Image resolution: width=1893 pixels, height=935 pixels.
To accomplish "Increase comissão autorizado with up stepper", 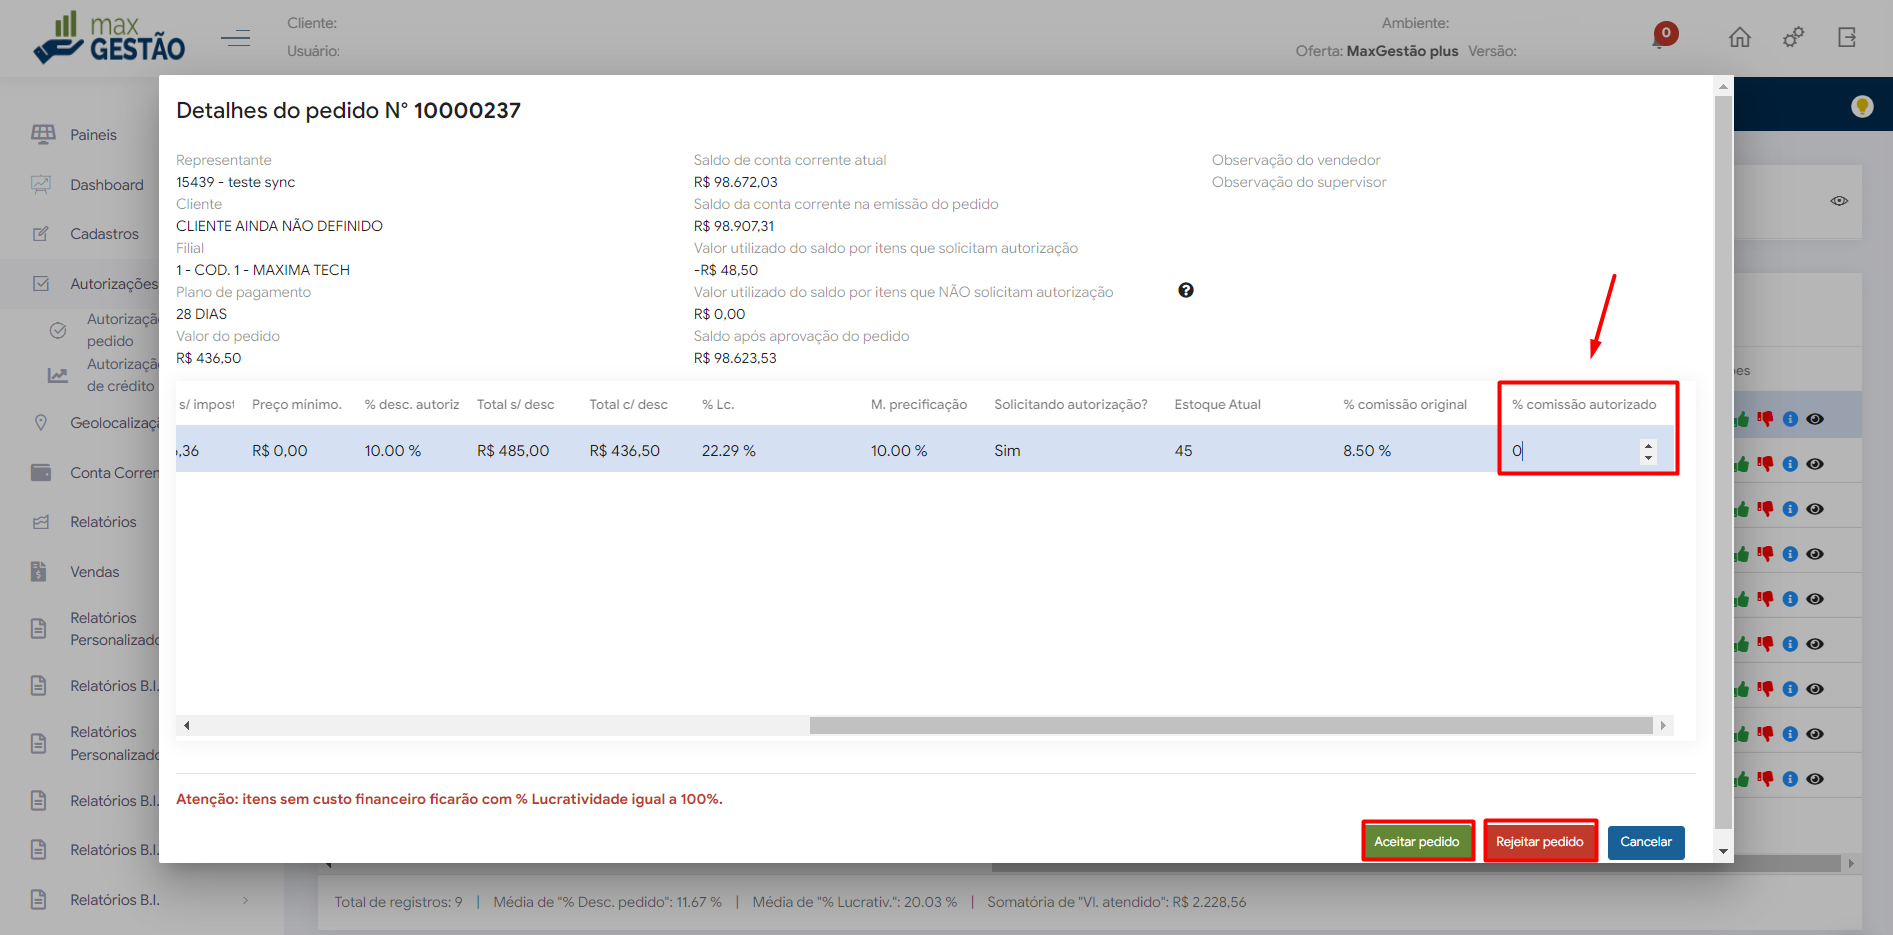I will pos(1649,446).
